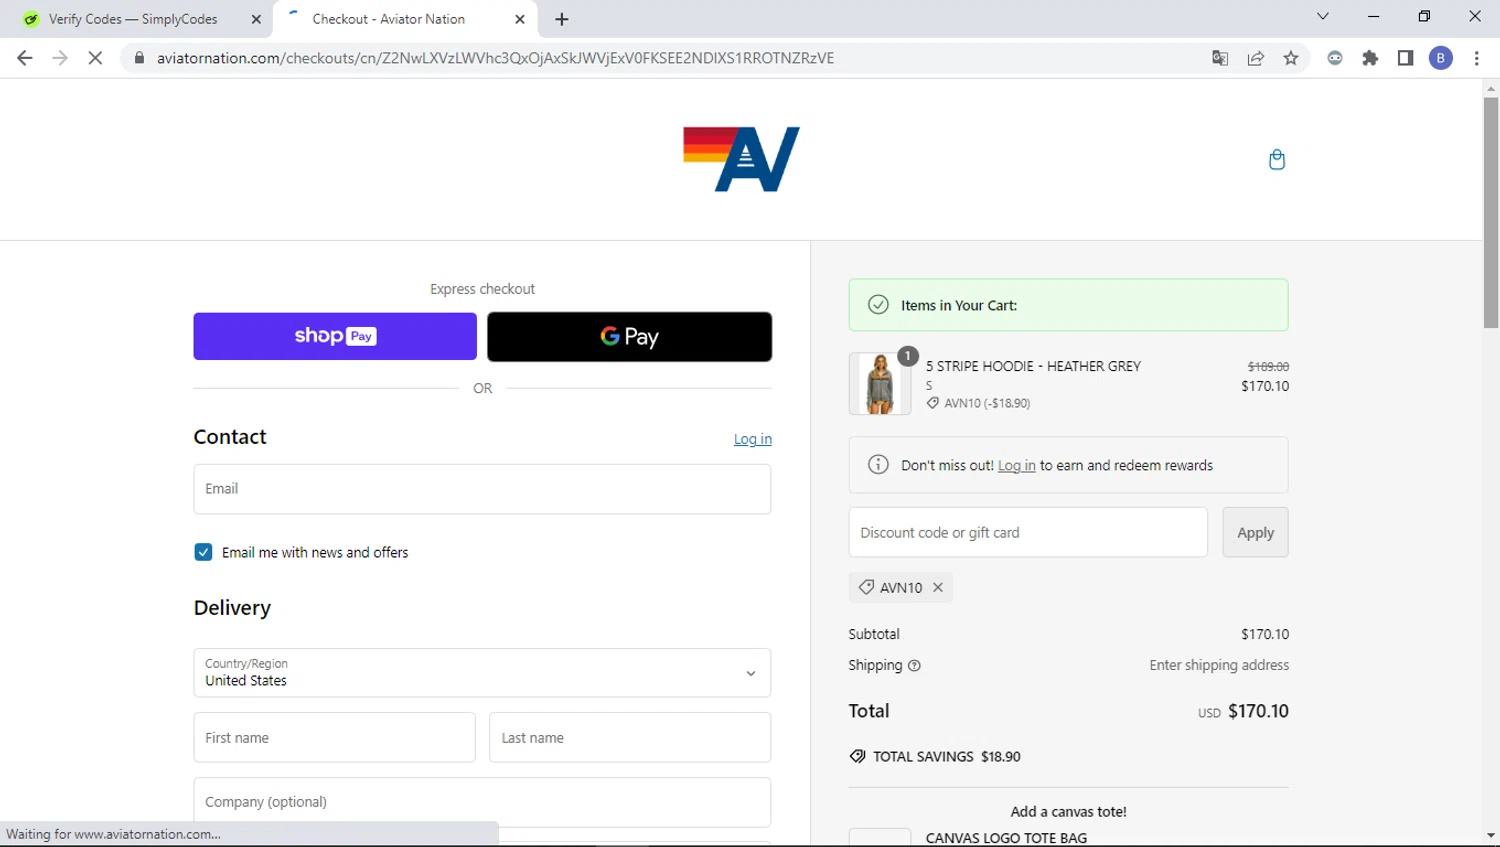Click the Last name field
This screenshot has height=847, width=1500.
(630, 737)
